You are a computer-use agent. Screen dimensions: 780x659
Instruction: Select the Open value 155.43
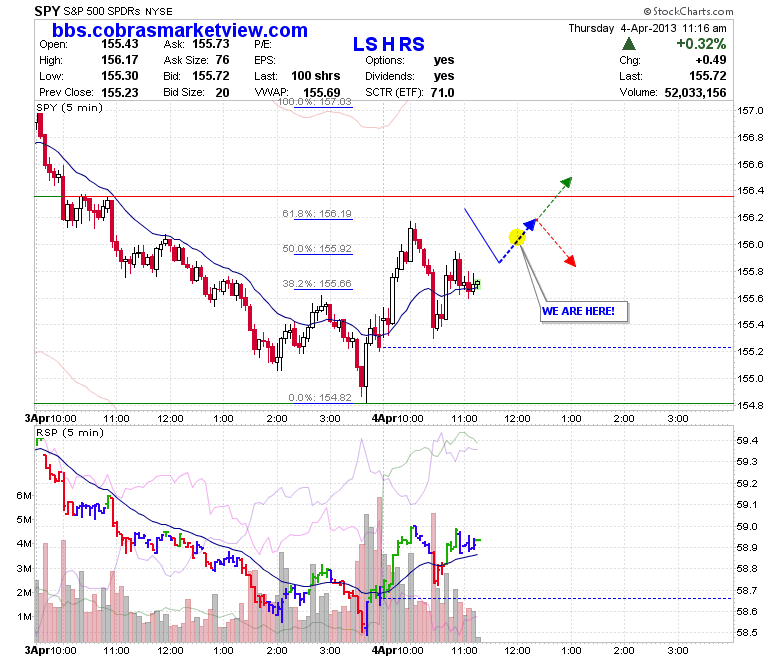pos(120,44)
